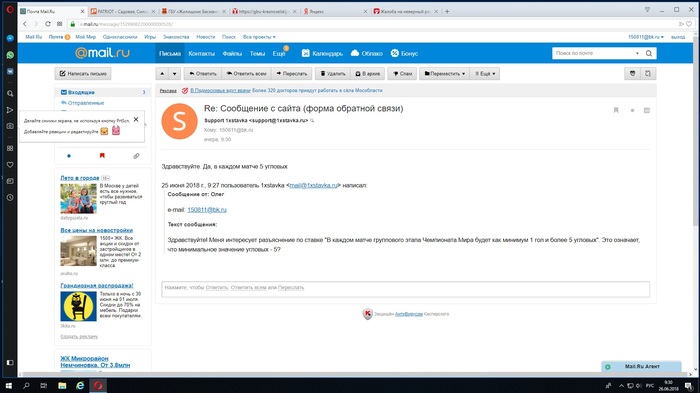The image size is (700, 393).
Task: Toggle the unread dot on message
Action: [632, 110]
